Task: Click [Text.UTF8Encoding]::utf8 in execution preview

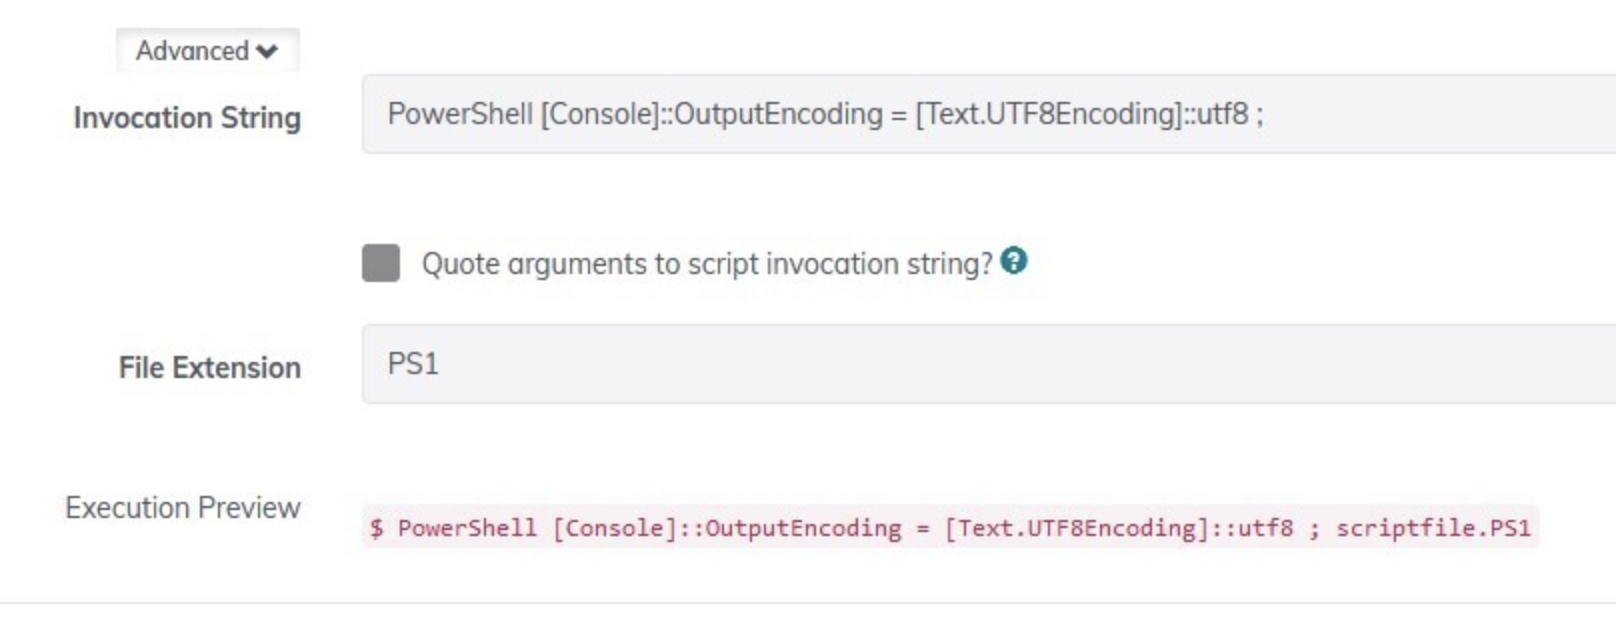Action: tap(1119, 528)
